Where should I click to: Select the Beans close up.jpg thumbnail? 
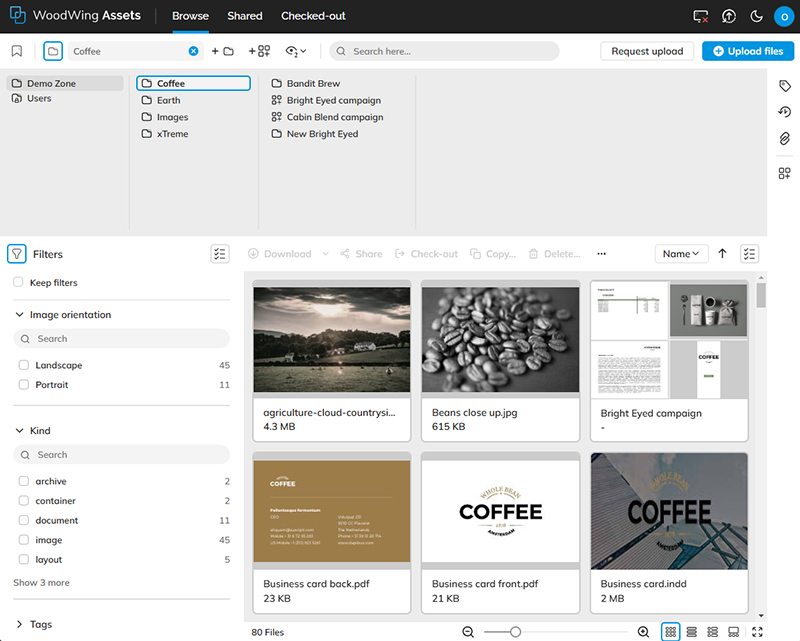coord(501,339)
